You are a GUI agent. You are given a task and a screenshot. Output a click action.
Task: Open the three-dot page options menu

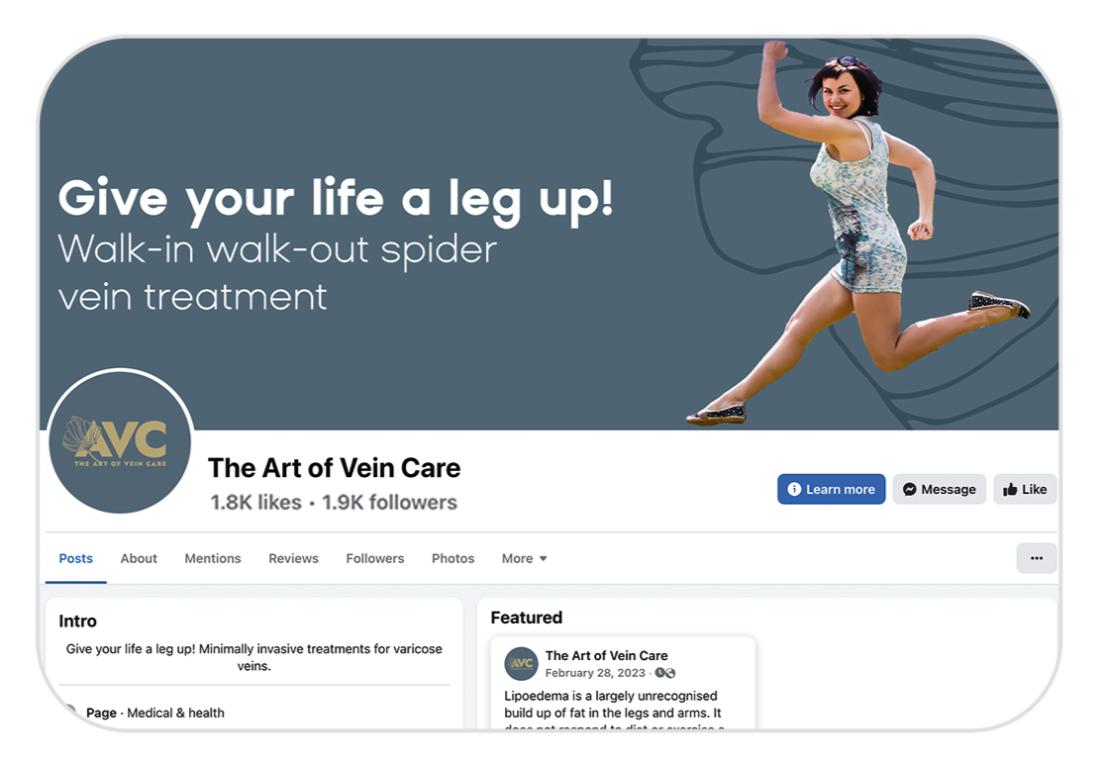pyautogui.click(x=1036, y=558)
